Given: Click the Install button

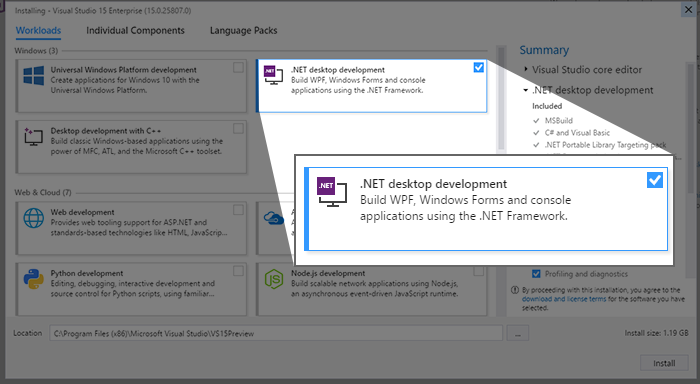Looking at the screenshot, I should click(664, 363).
